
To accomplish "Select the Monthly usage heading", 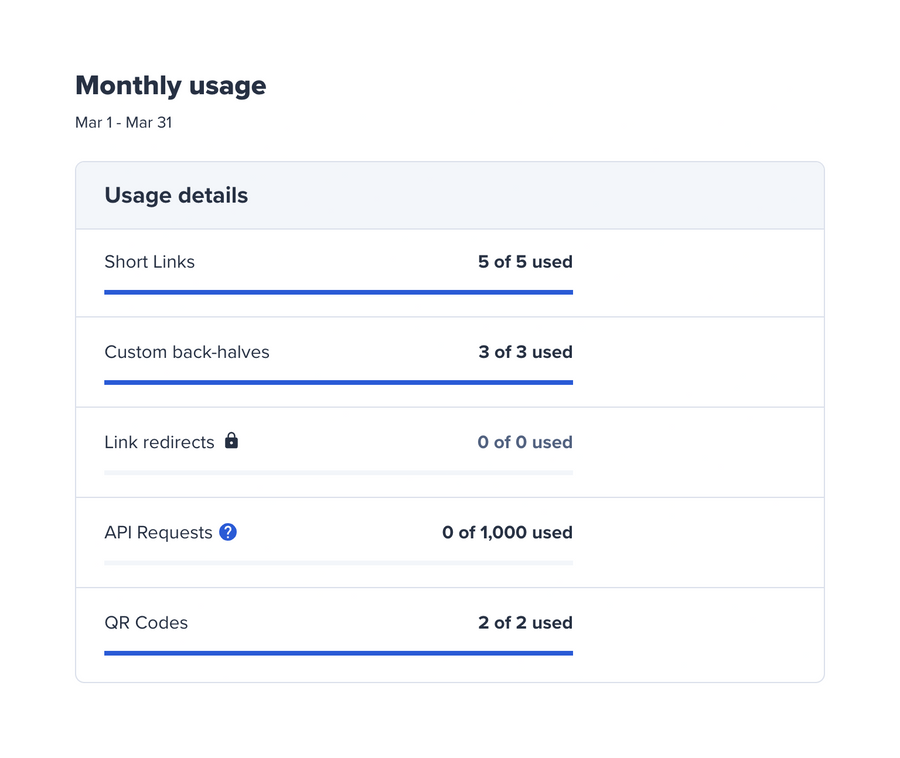I will [170, 86].
